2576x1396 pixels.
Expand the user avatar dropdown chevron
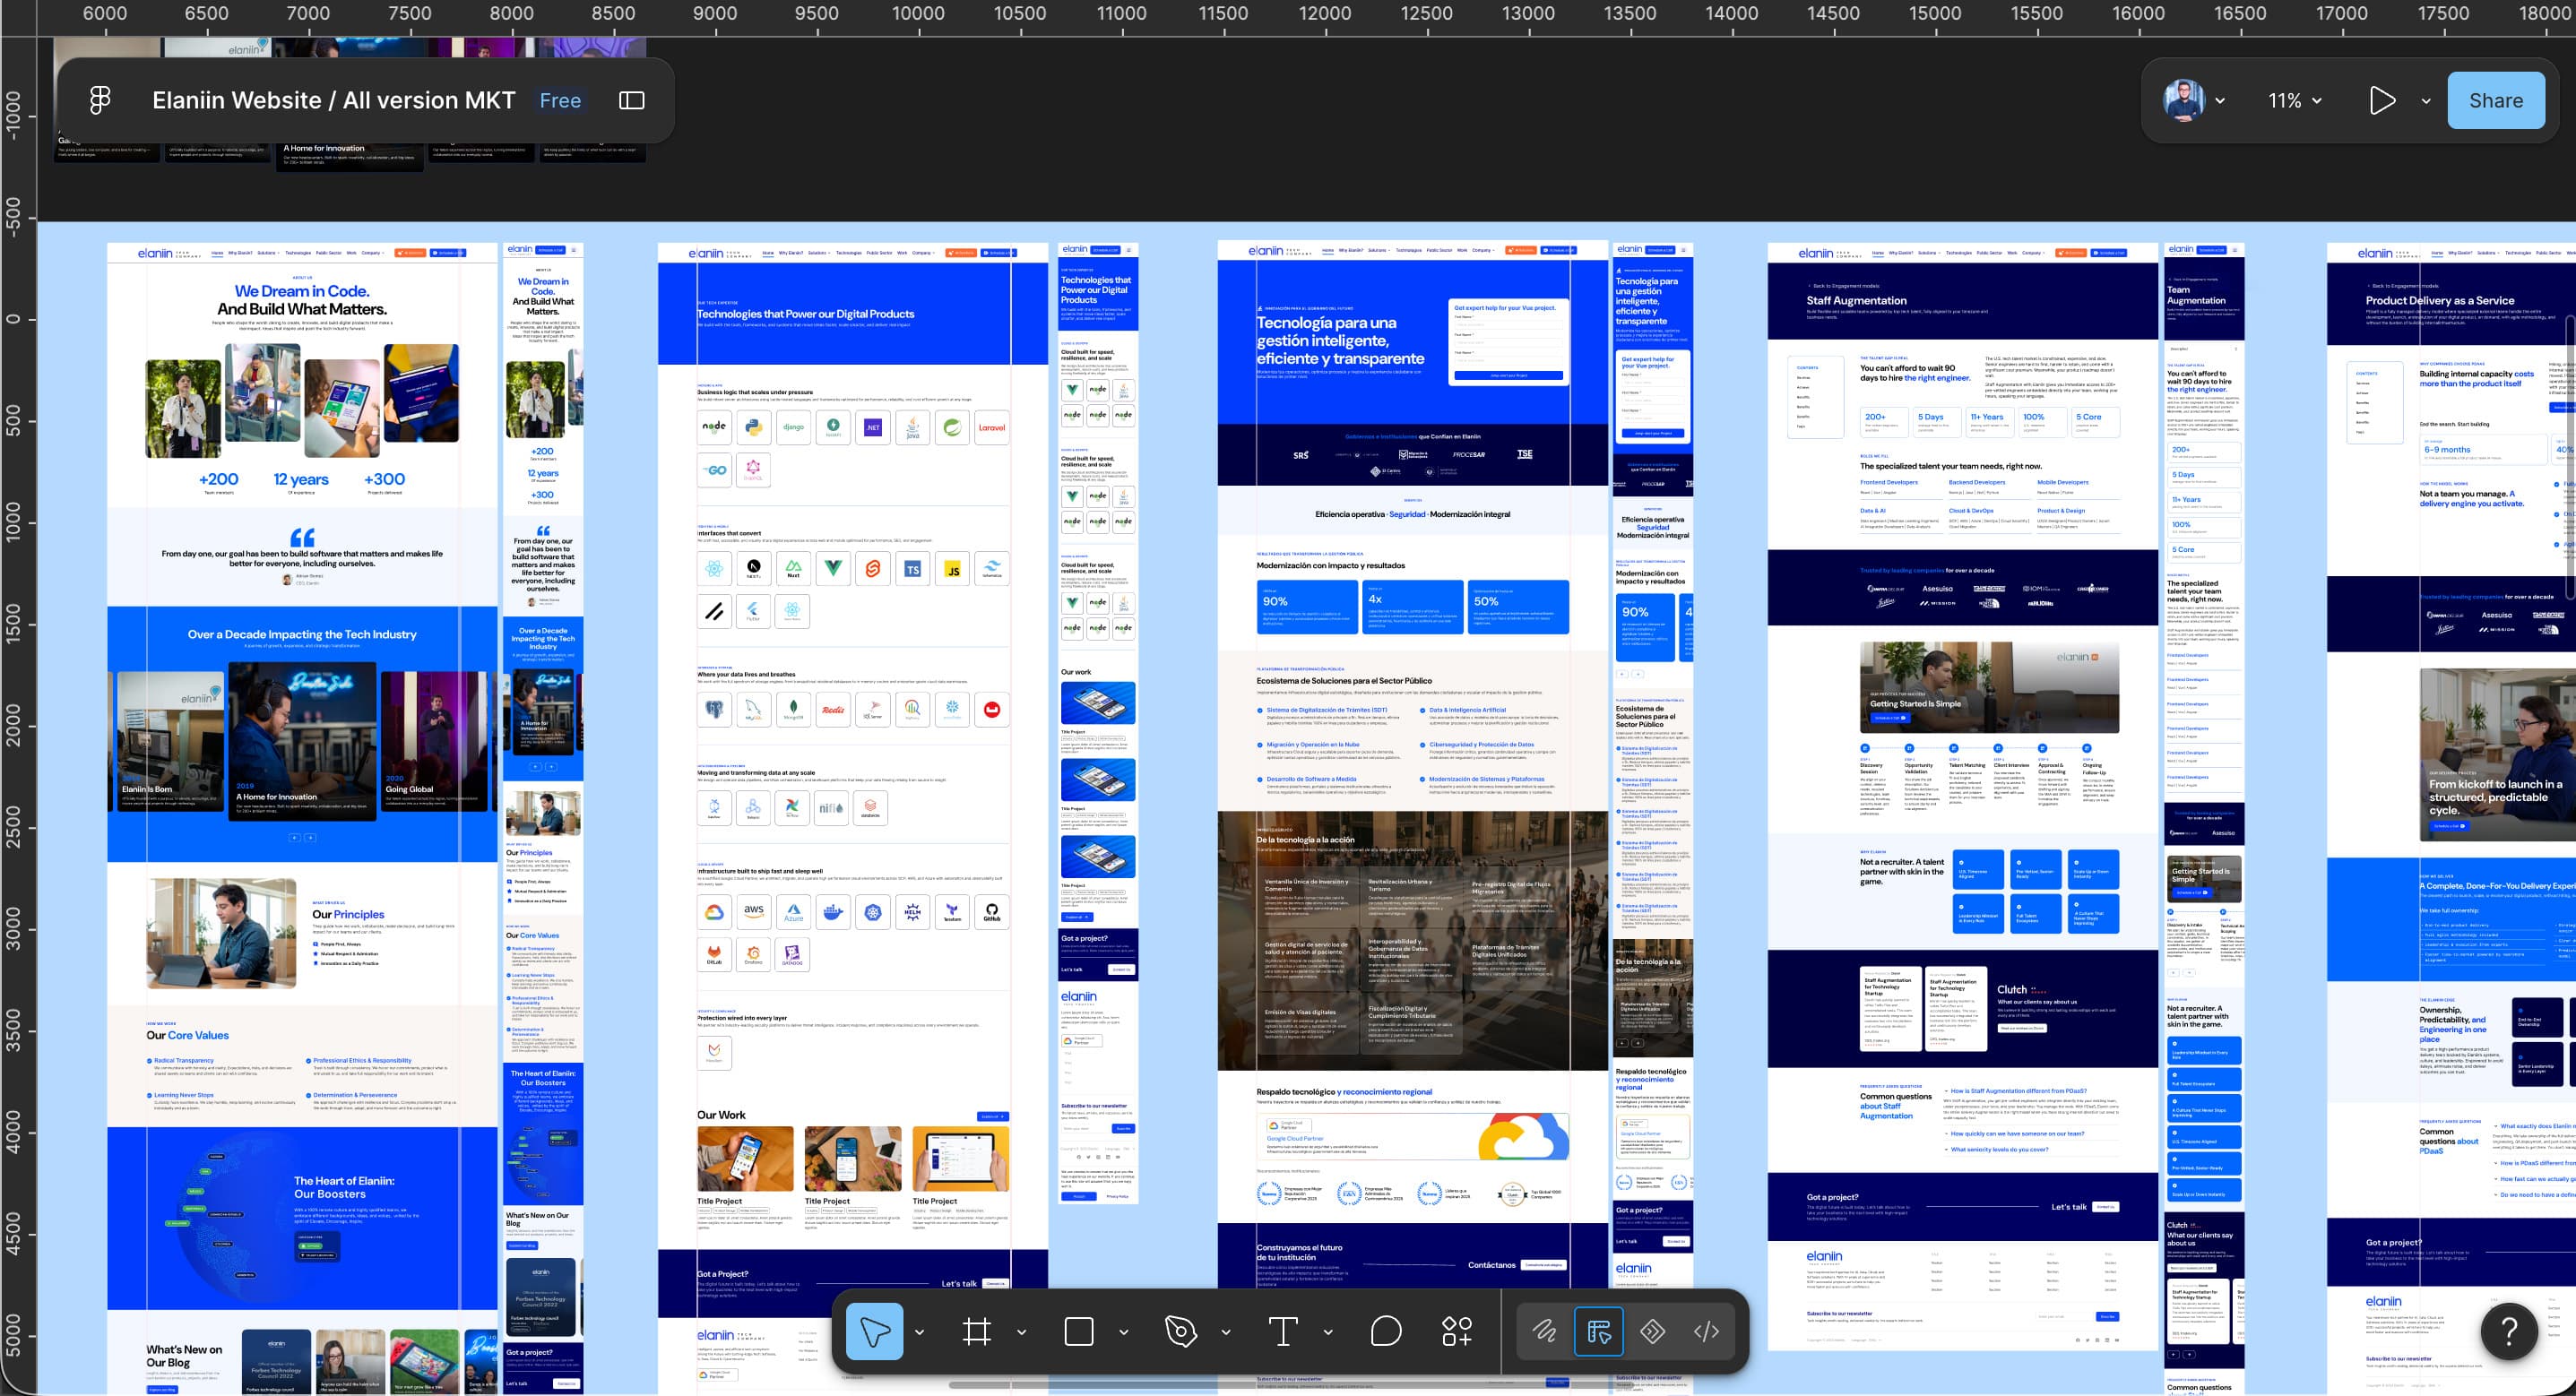pyautogui.click(x=2220, y=101)
